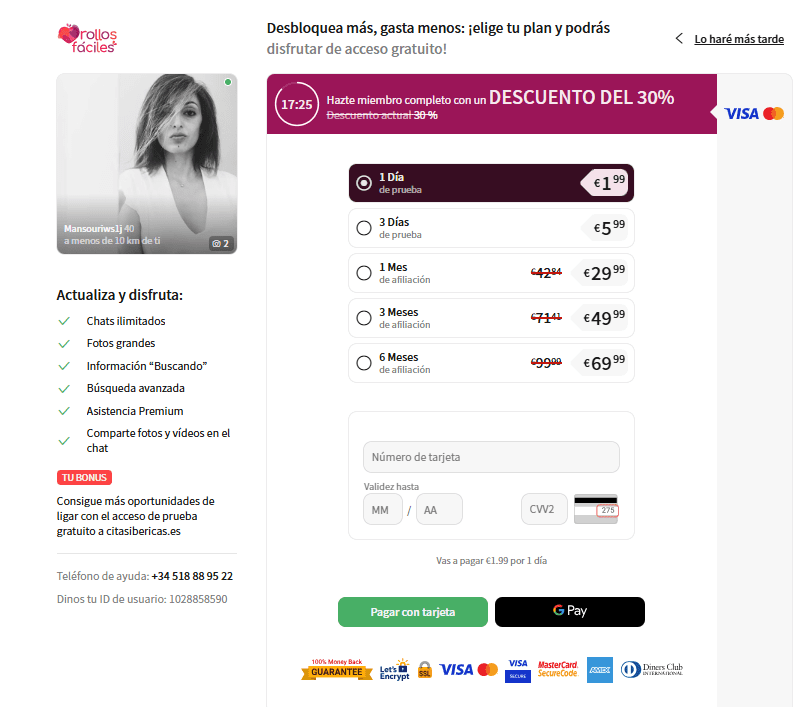Click the Let's Encrypt badge
Viewport: 802px width, 707px height.
(394, 670)
